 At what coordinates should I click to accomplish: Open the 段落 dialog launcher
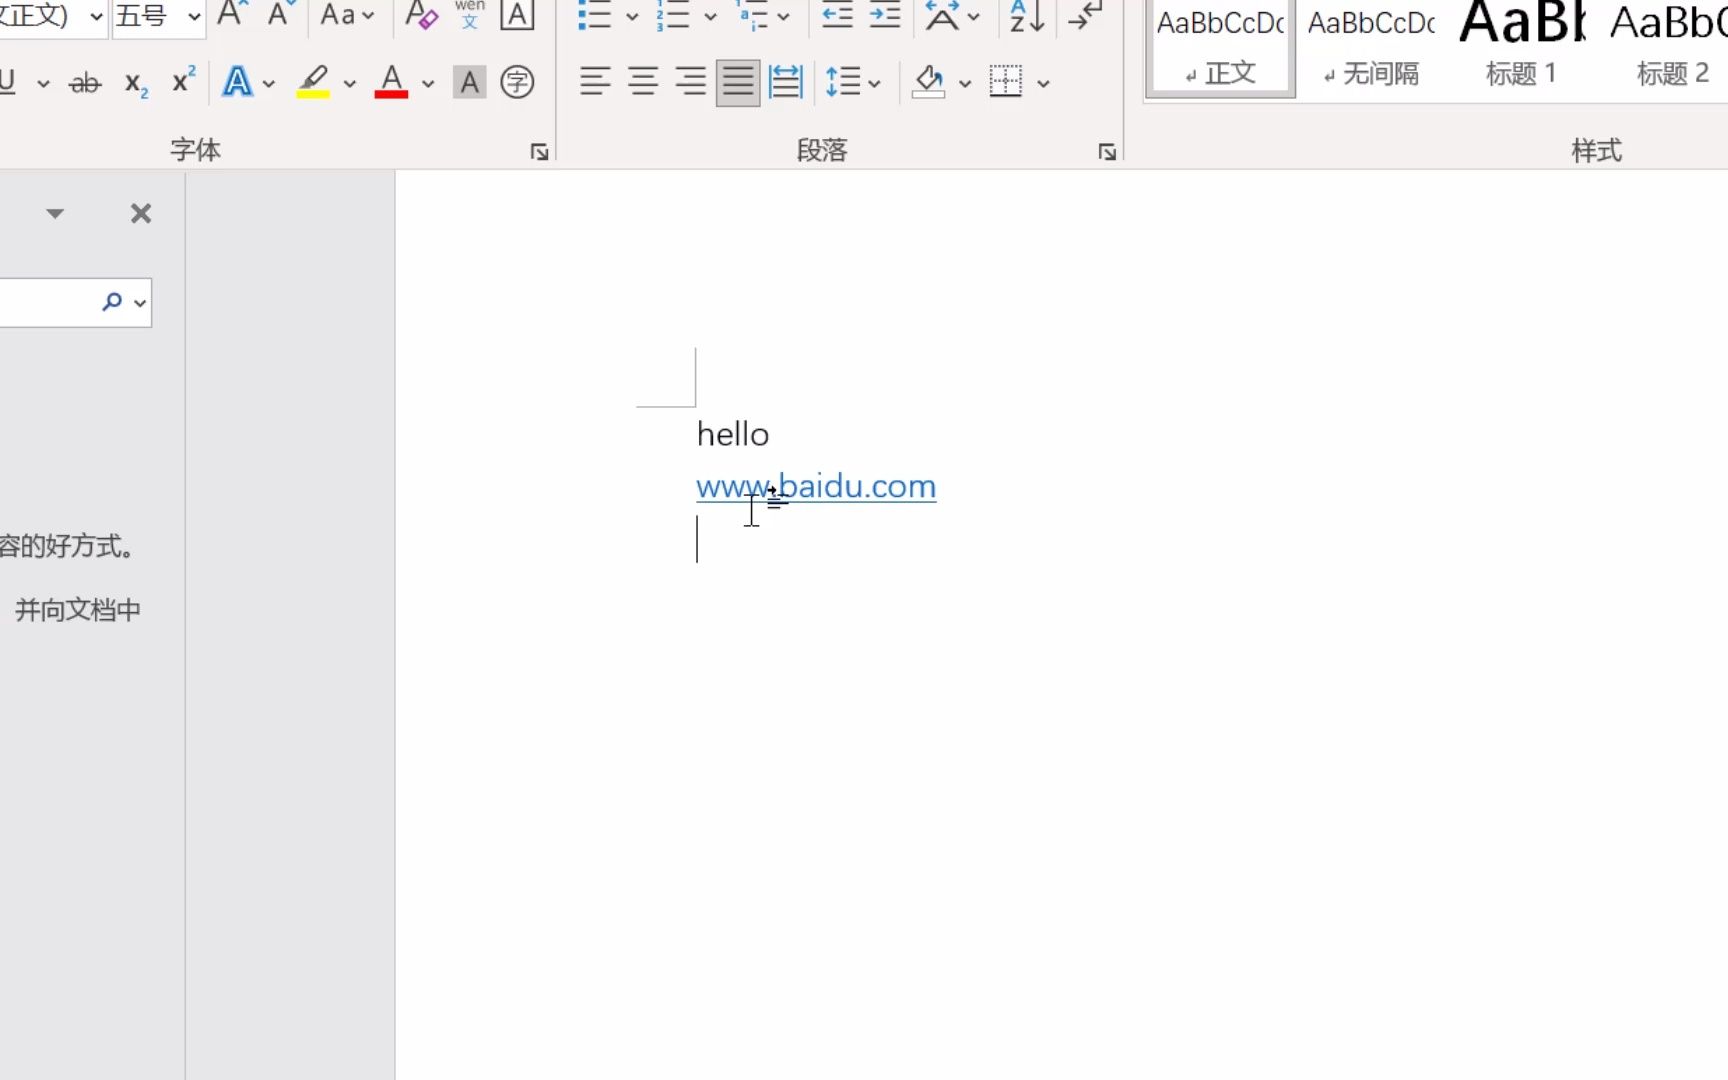coord(1107,152)
